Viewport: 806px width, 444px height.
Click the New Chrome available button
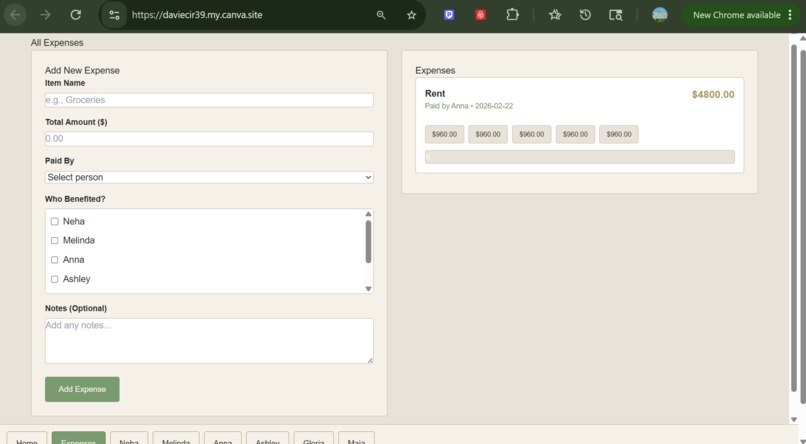coord(736,15)
